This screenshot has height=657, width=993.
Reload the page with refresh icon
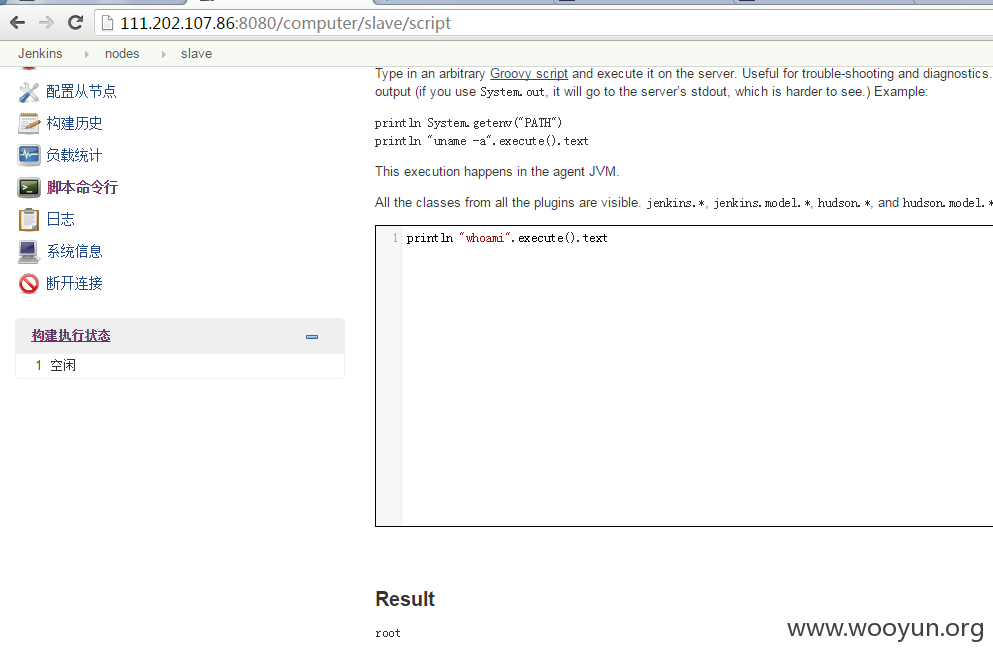coord(75,23)
